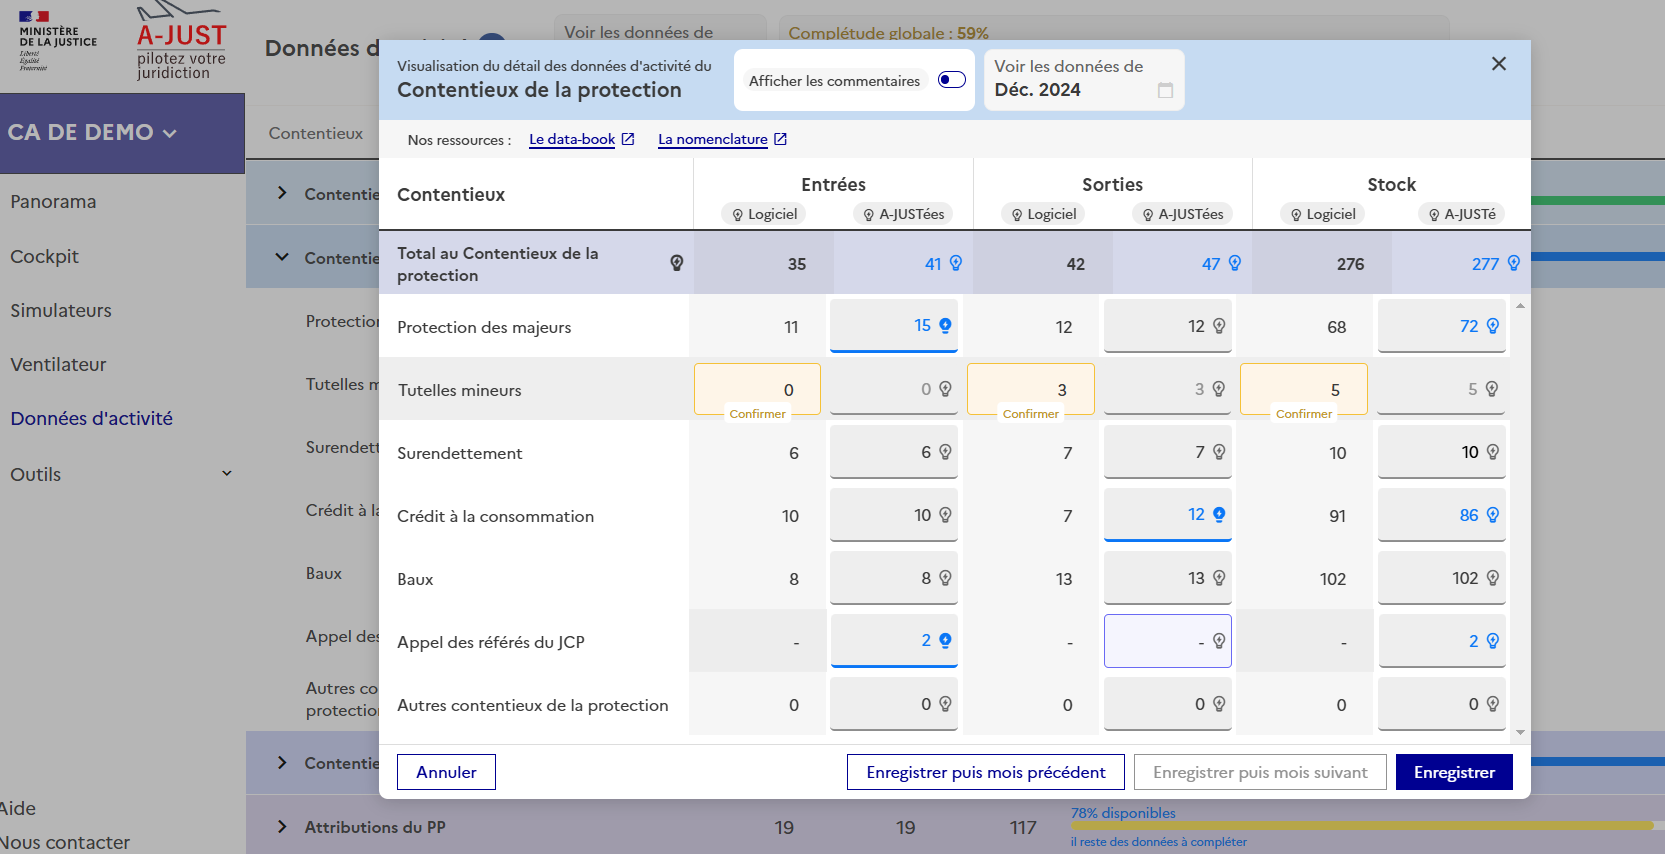1665x854 pixels.
Task: Click lightbulb icon in Appel des référés A-JUSTées entrées
Action: tap(945, 640)
